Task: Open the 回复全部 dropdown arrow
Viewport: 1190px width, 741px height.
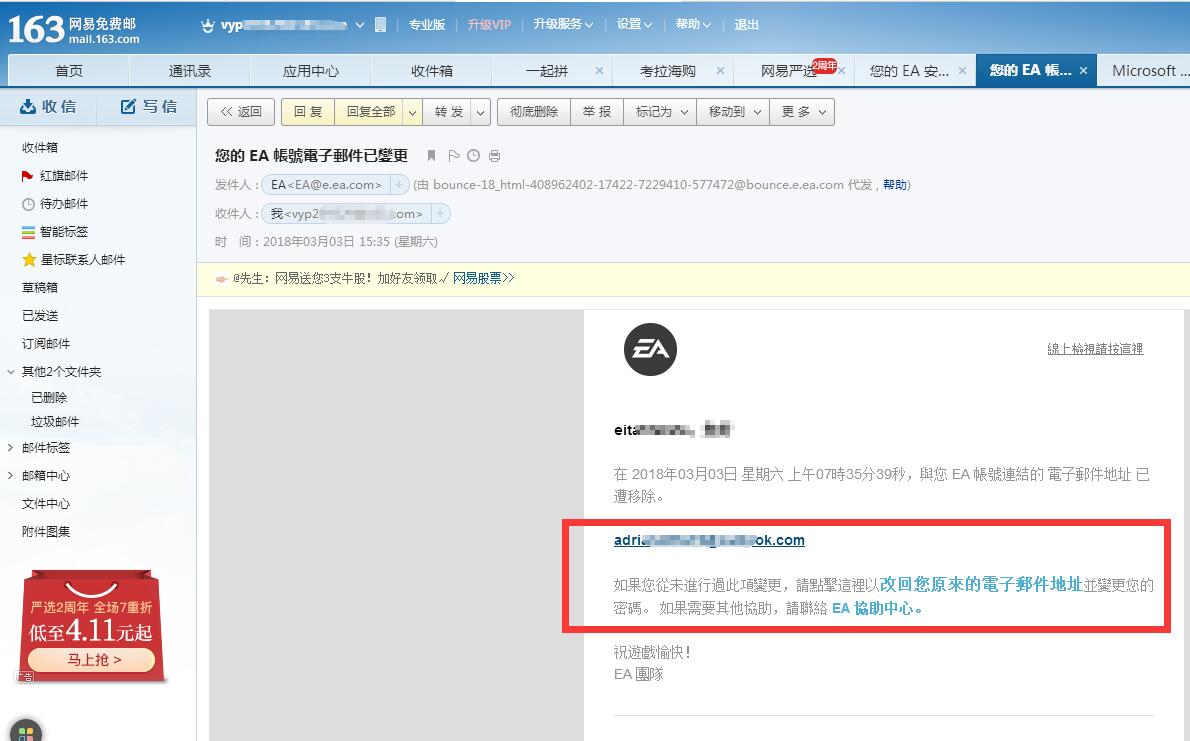Action: [x=412, y=112]
